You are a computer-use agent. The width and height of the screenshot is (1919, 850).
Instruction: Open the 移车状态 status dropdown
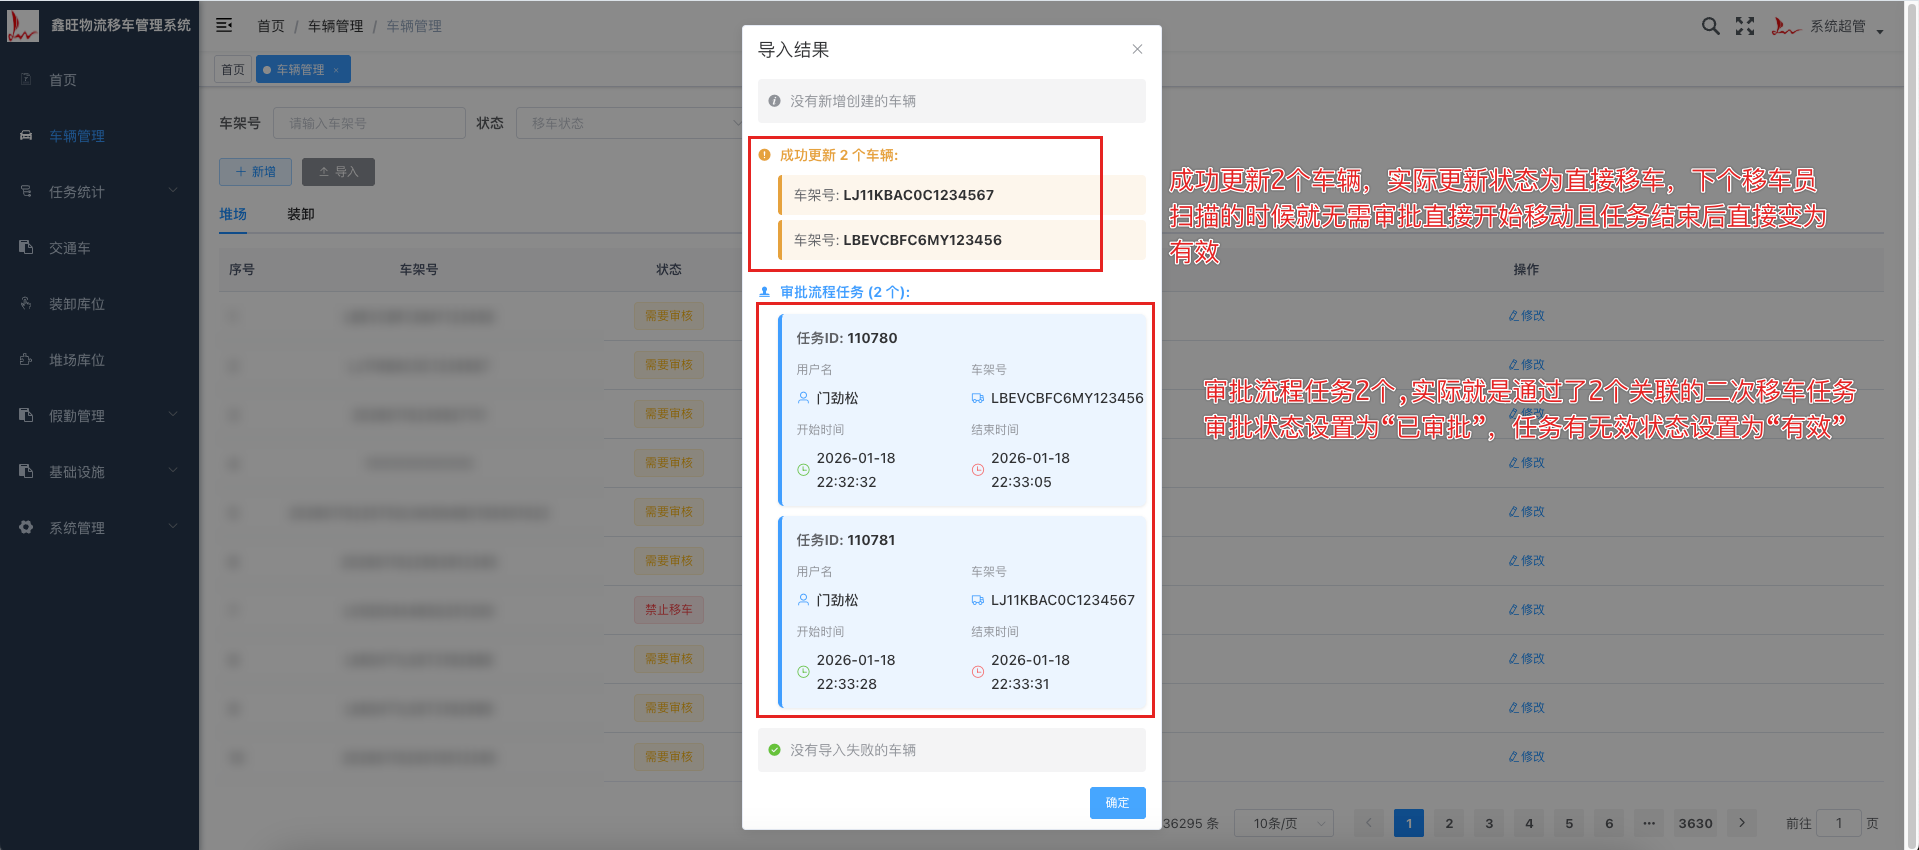tap(630, 123)
